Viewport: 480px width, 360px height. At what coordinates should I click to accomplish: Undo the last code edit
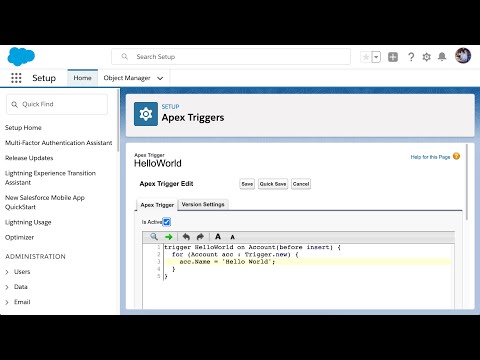(x=186, y=237)
